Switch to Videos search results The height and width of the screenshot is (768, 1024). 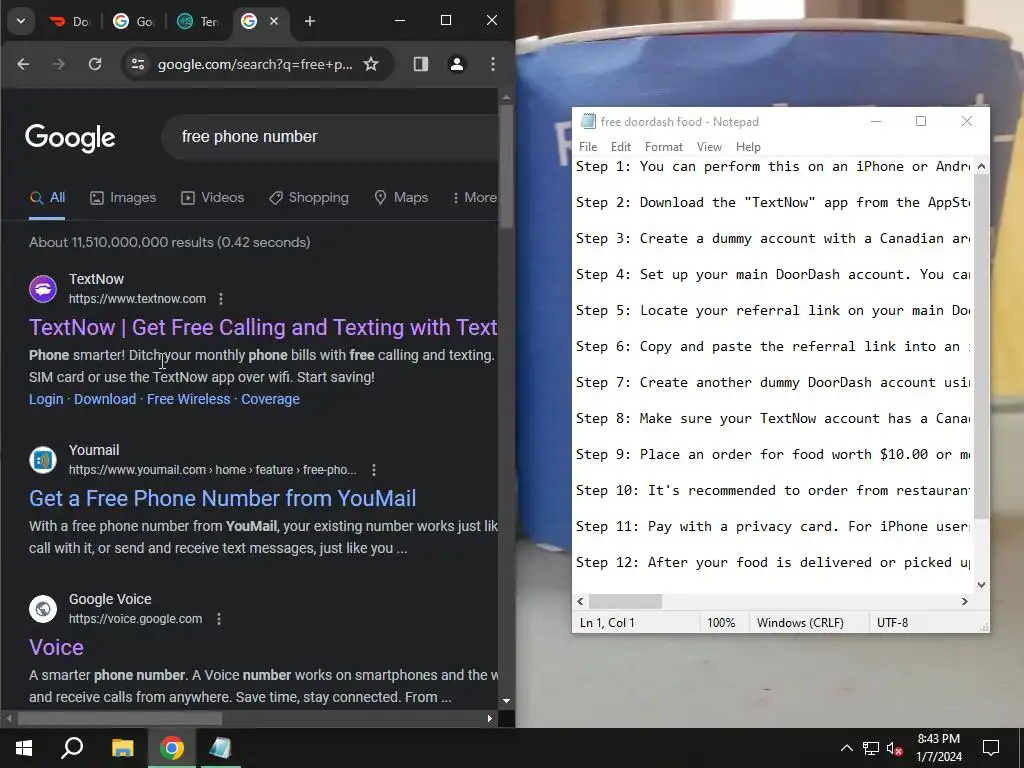point(212,198)
